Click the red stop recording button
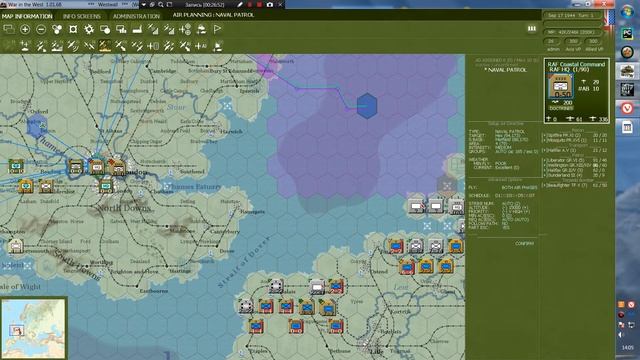640x360 pixels. click(x=260, y=4)
